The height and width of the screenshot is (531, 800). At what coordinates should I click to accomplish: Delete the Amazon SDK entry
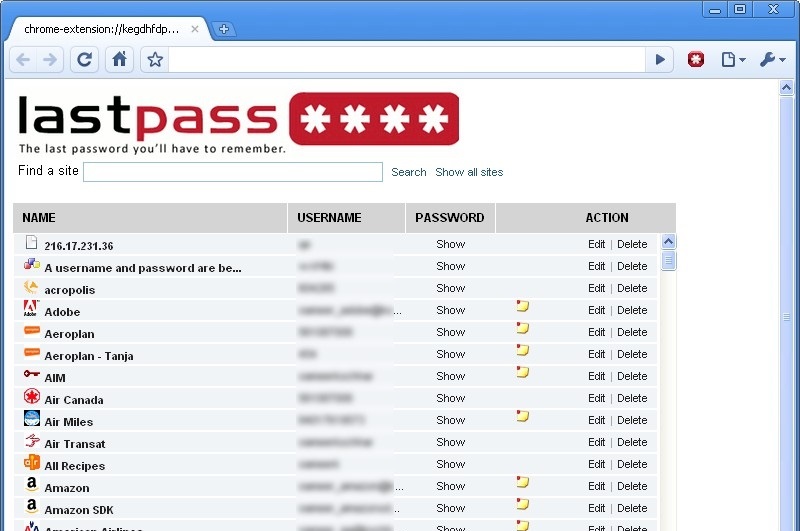pos(632,508)
